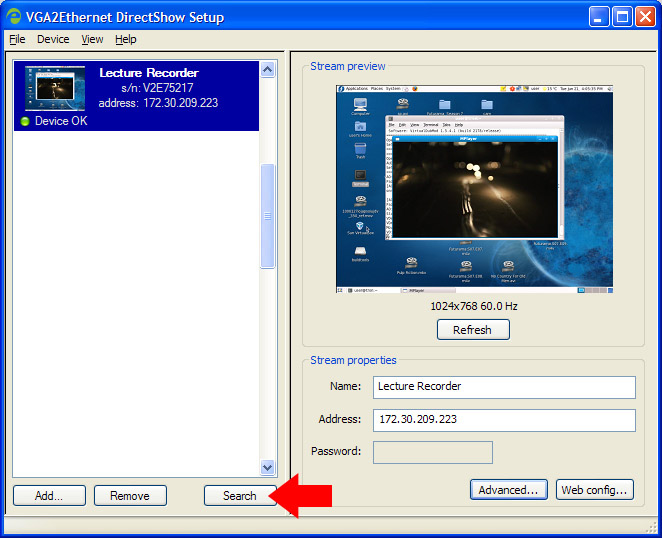Open the Web config... page
The width and height of the screenshot is (662, 538).
[x=594, y=490]
